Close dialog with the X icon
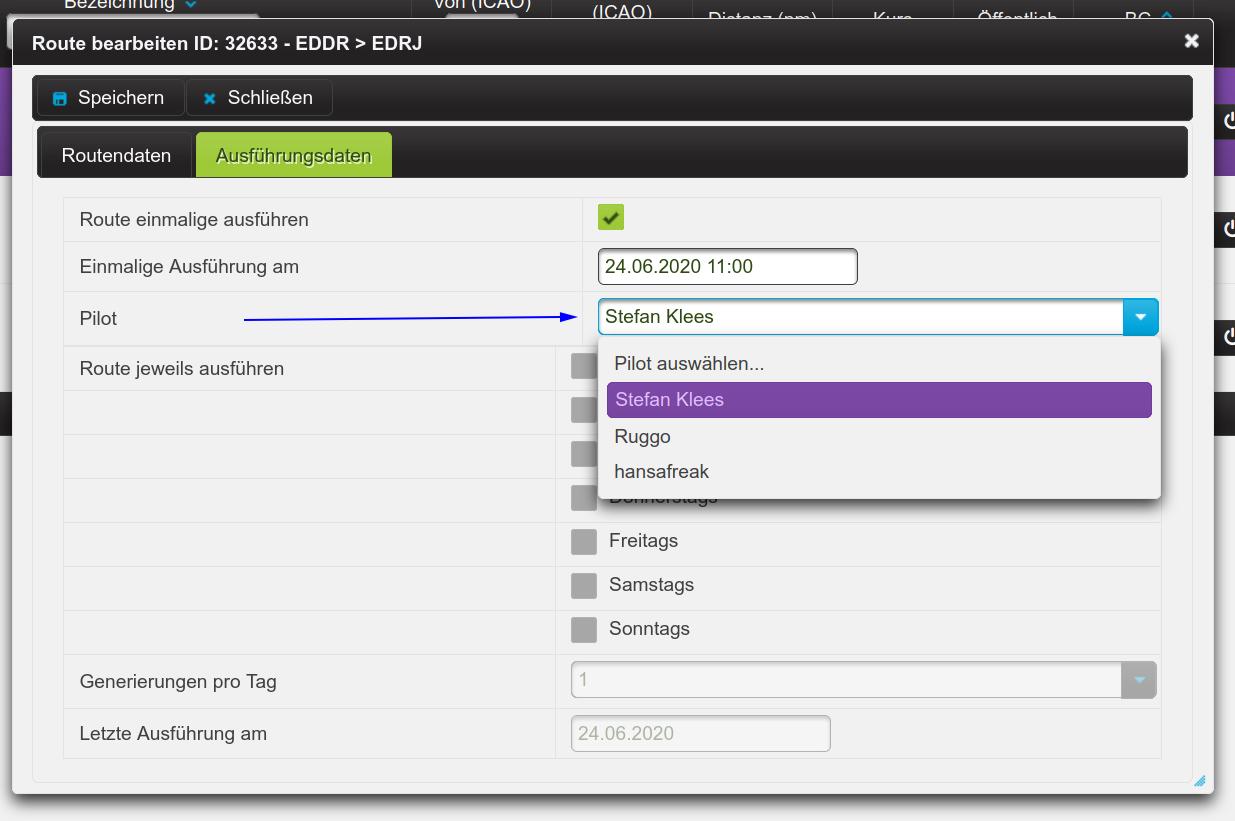This screenshot has height=821, width=1235. point(1191,41)
